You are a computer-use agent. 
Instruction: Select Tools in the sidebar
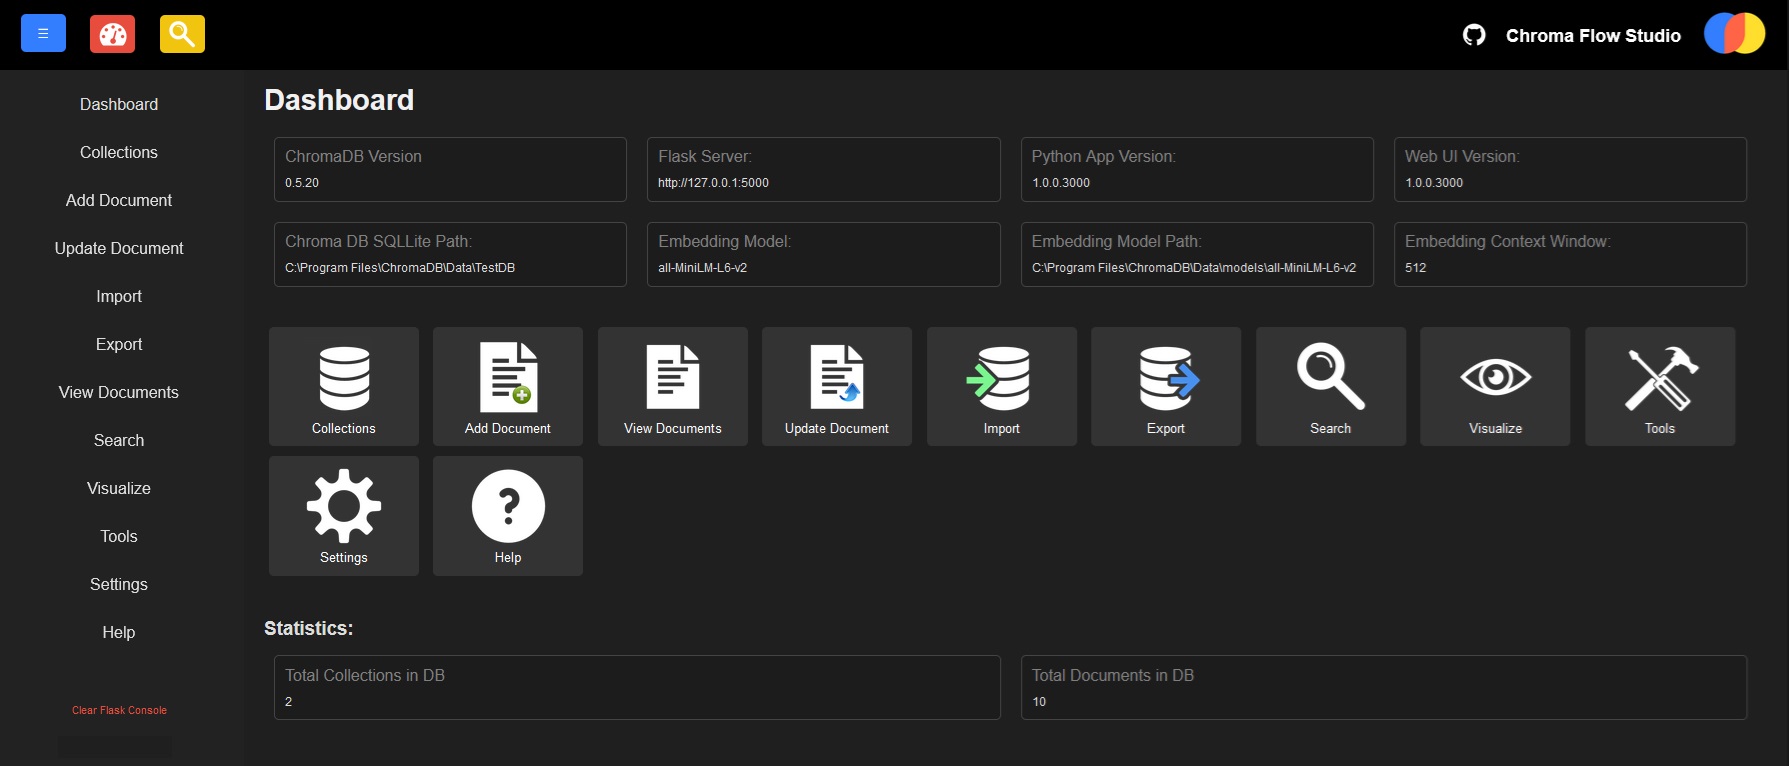tap(119, 536)
